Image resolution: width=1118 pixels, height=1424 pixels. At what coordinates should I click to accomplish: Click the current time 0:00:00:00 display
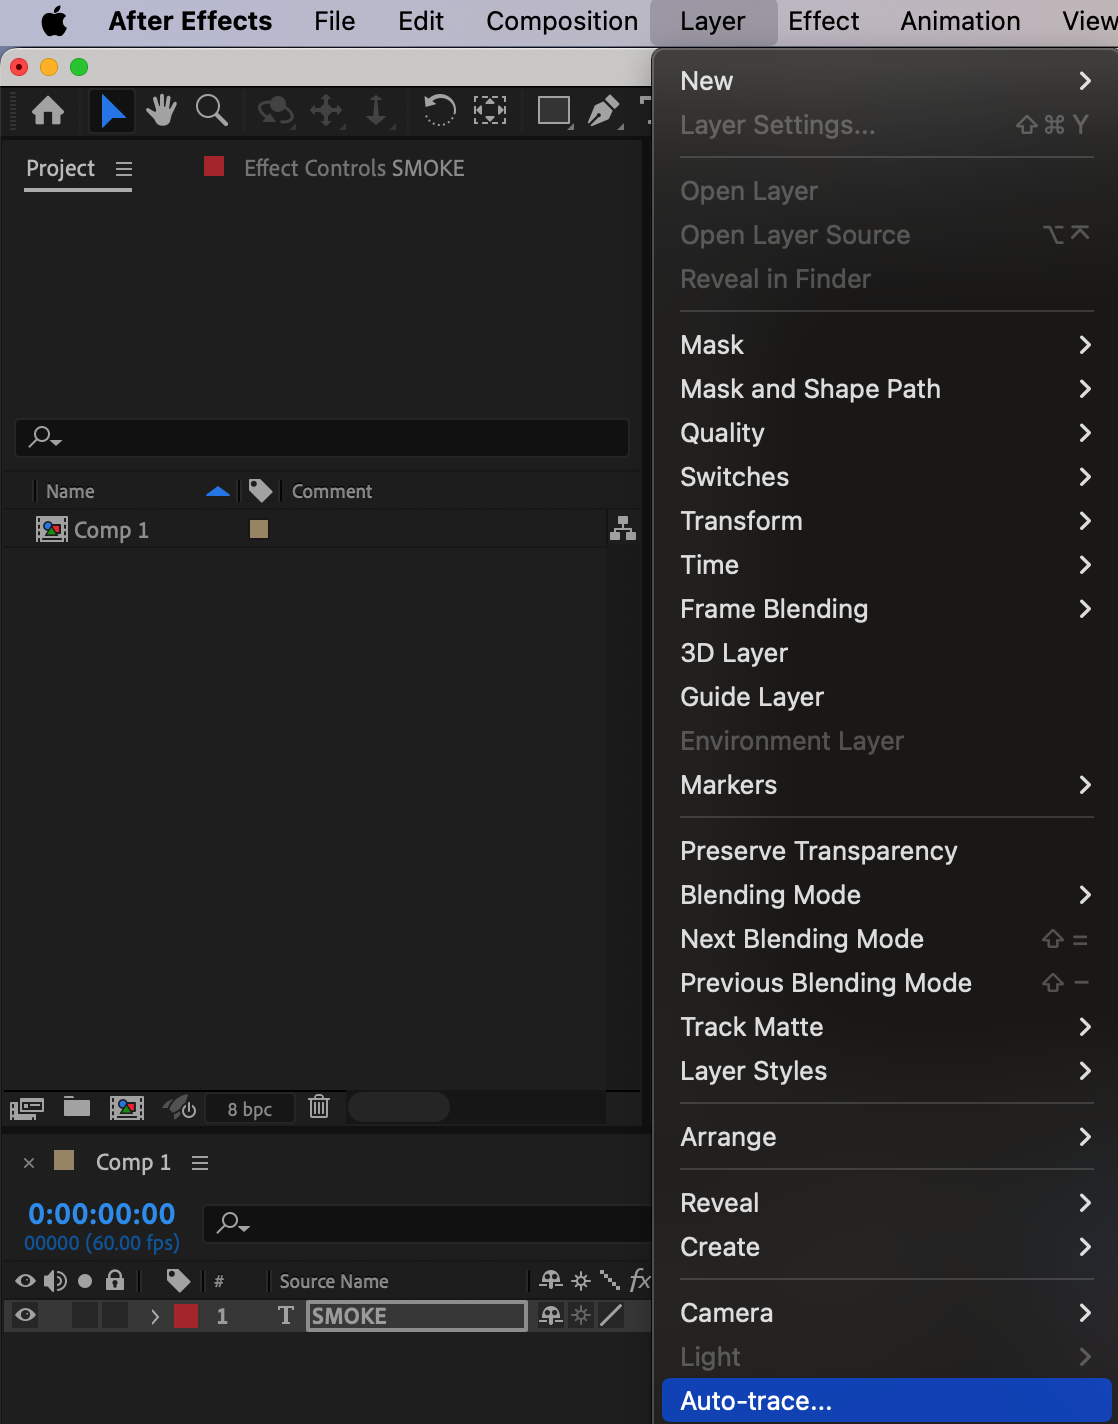coord(102,1213)
